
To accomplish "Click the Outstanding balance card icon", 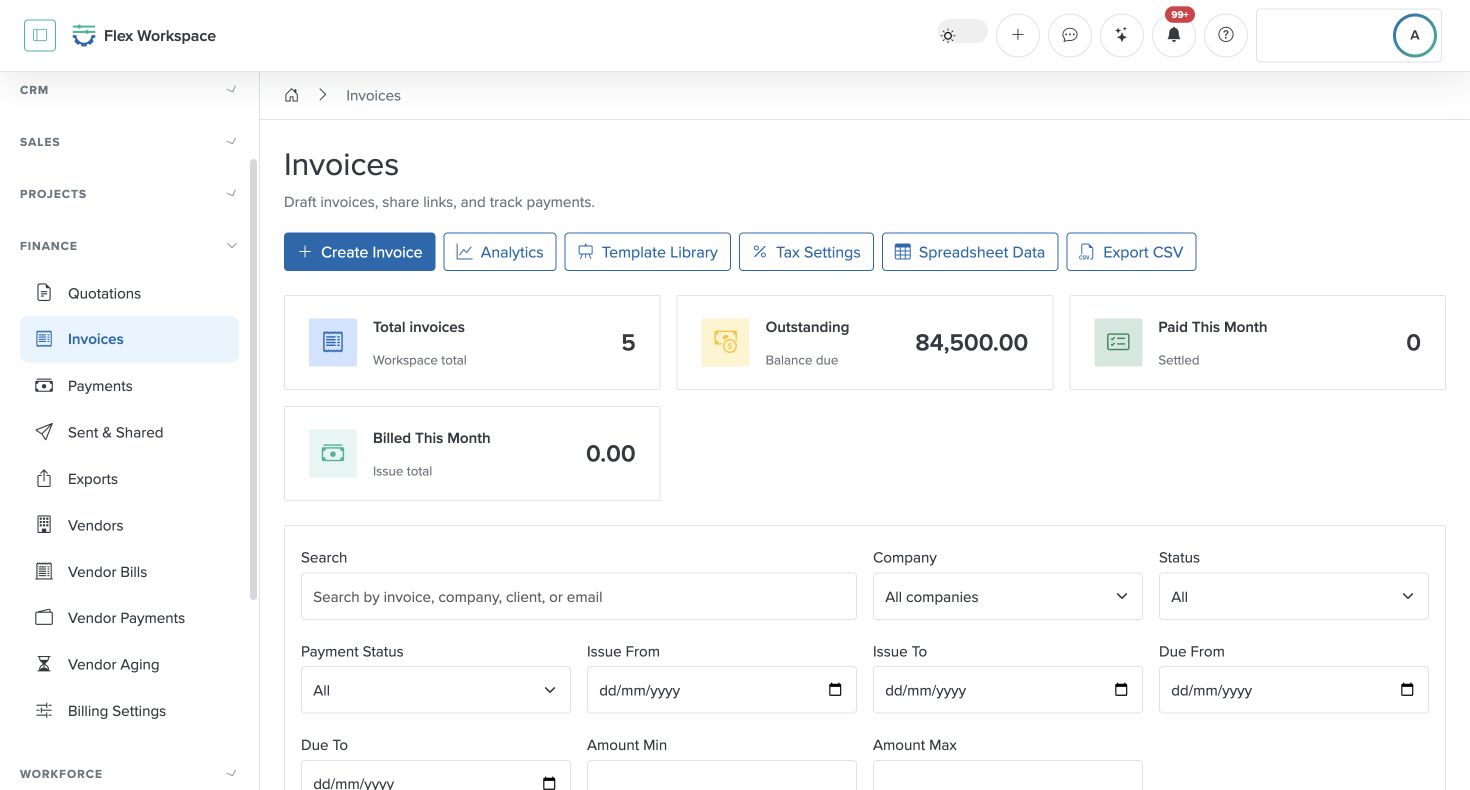I will 725,343.
